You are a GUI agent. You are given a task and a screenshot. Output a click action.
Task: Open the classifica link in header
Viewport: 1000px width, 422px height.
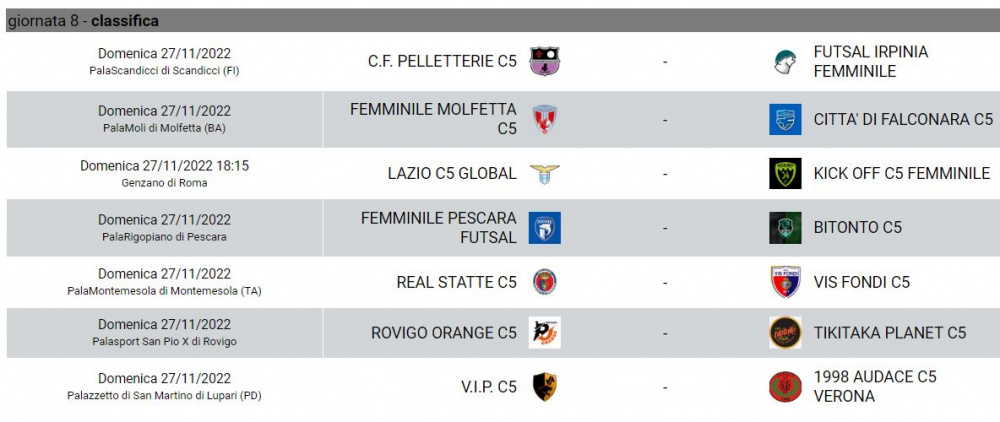click(x=125, y=21)
